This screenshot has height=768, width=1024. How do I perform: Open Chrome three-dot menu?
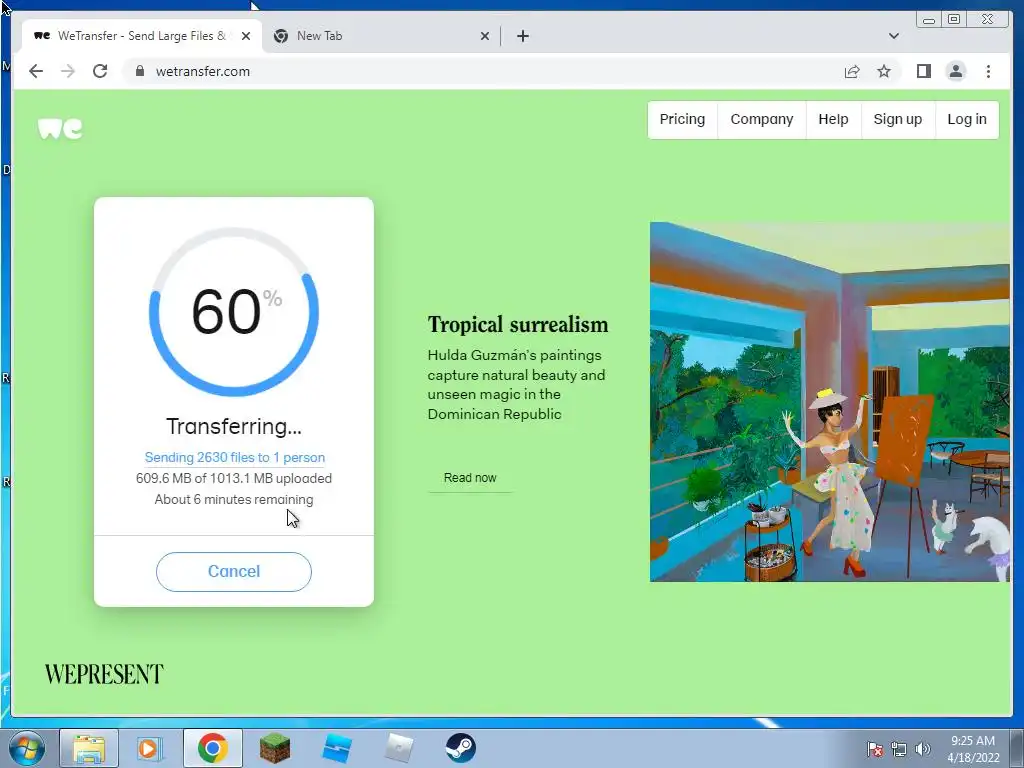click(x=988, y=71)
